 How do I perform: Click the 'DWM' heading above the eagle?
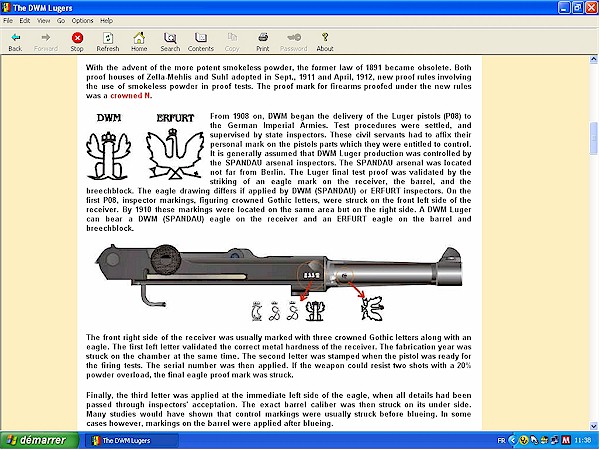(x=109, y=118)
